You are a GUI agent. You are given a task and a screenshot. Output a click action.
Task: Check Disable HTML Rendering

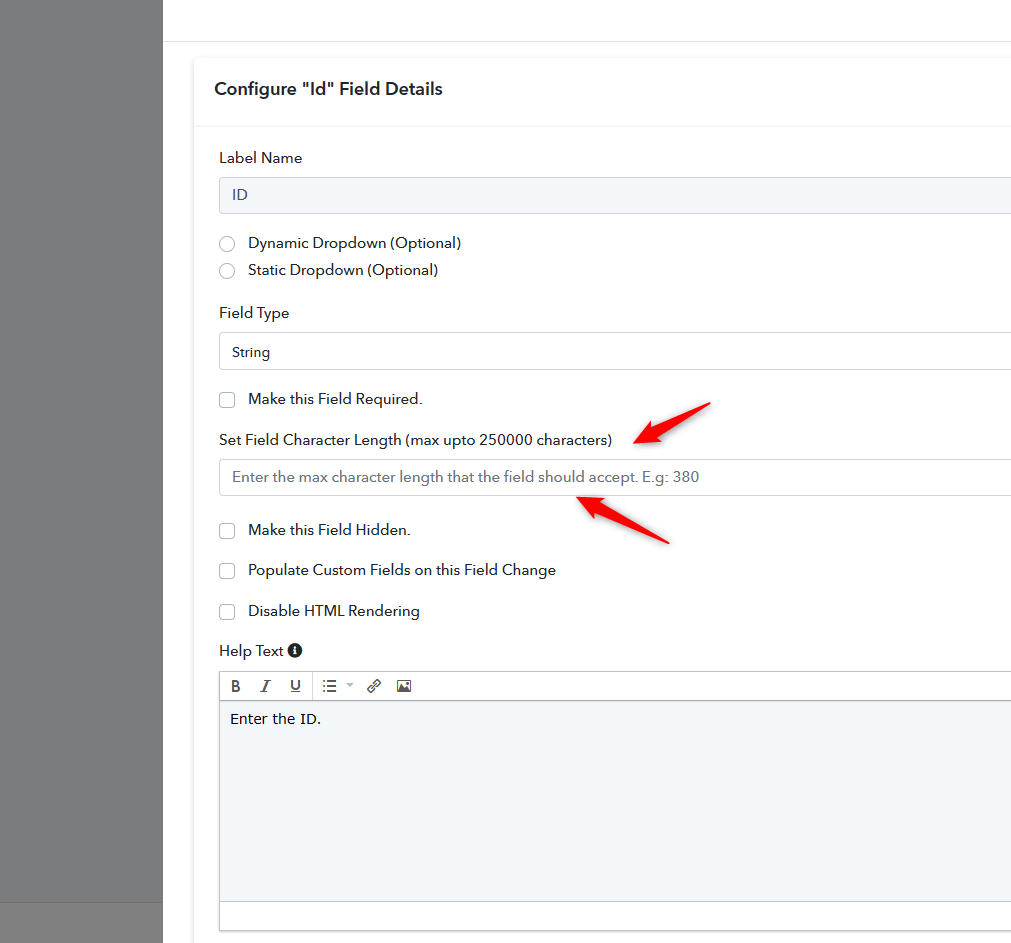pyautogui.click(x=227, y=612)
